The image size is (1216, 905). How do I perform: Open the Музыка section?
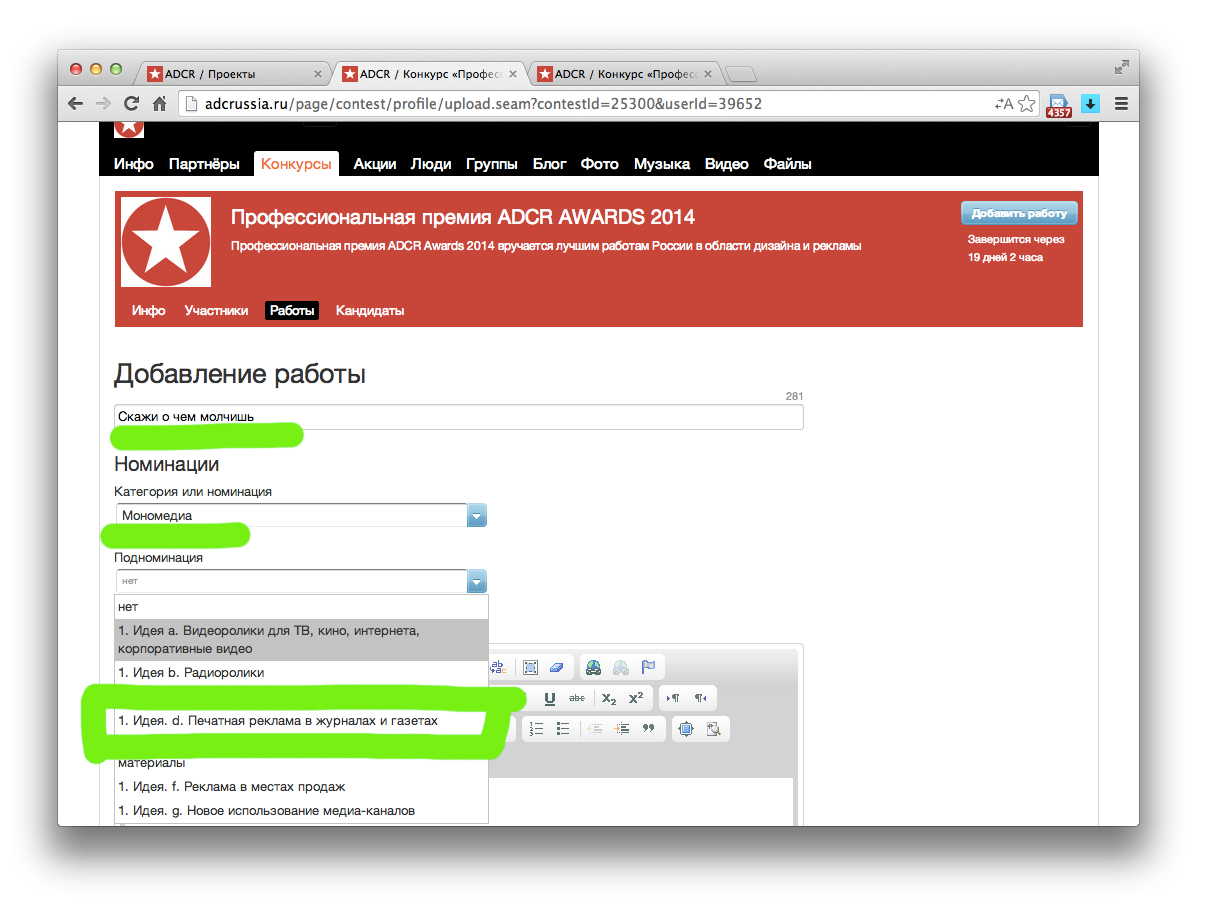(662, 164)
